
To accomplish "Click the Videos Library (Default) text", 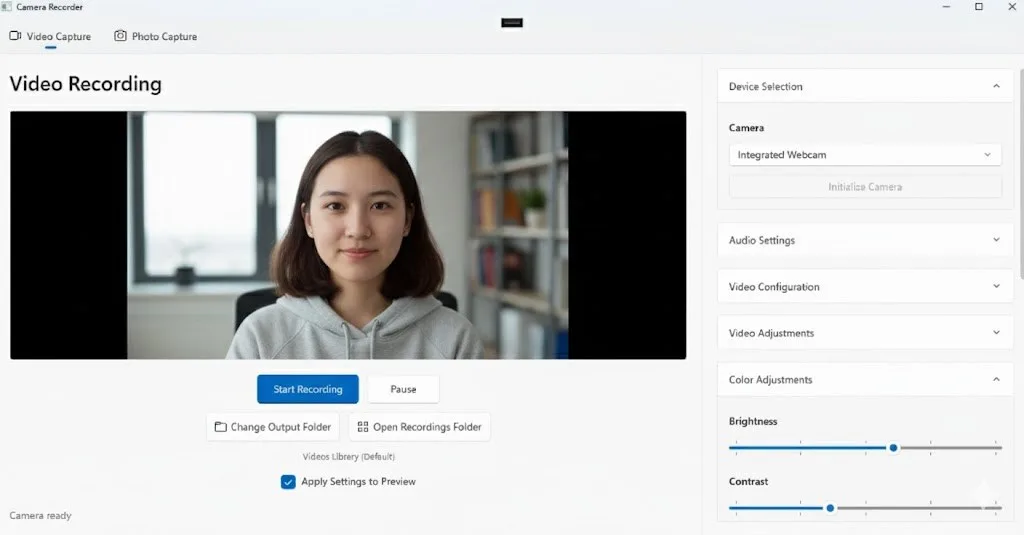I will [x=349, y=457].
